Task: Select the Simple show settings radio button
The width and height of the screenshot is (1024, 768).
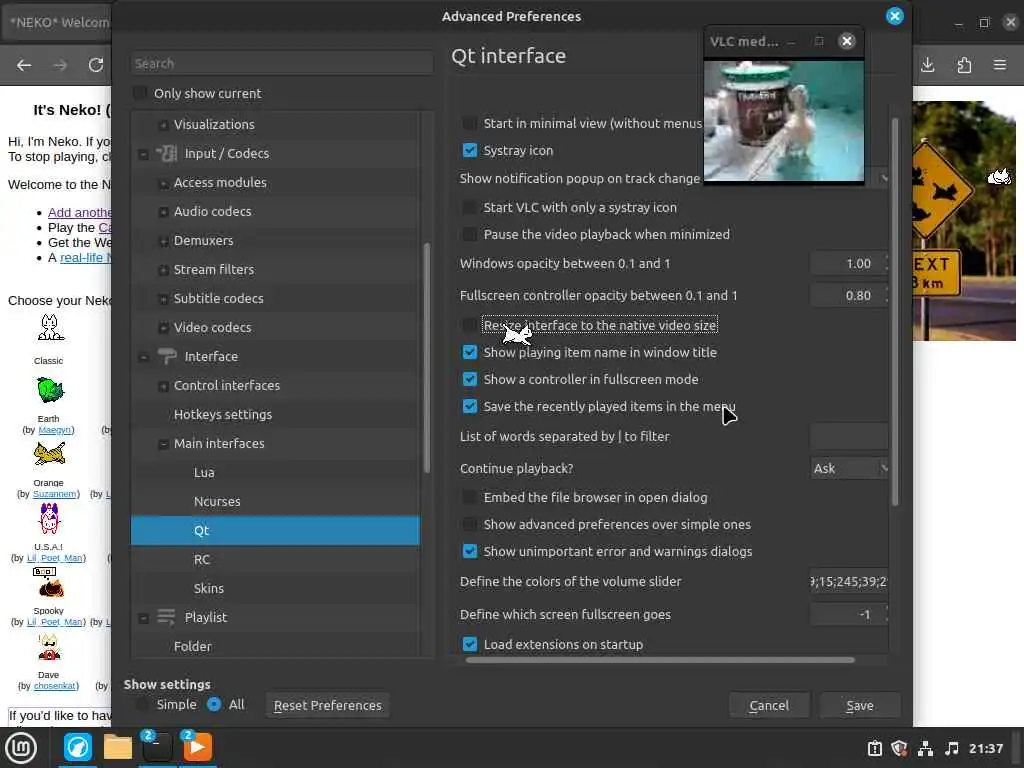Action: coord(141,704)
